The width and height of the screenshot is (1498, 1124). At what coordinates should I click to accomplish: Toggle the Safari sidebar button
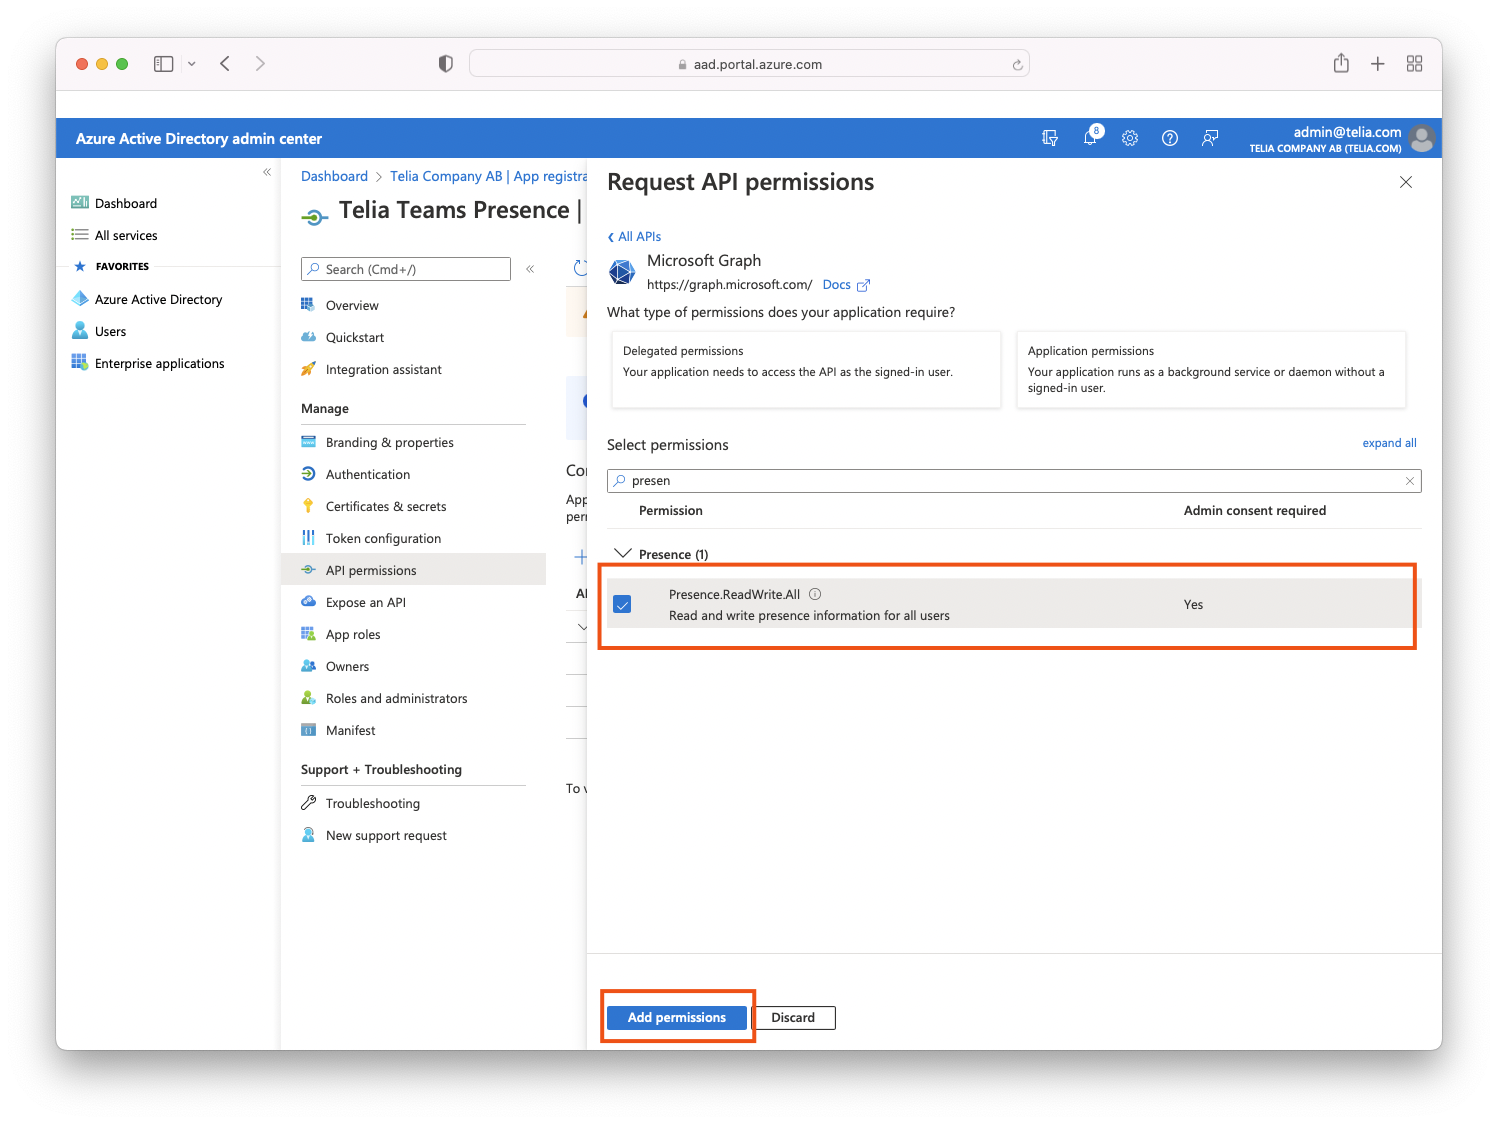tap(163, 64)
